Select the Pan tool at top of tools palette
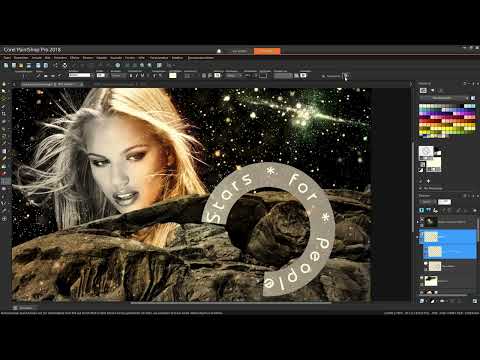Image resolution: width=480 pixels, height=360 pixels. click(x=4, y=84)
